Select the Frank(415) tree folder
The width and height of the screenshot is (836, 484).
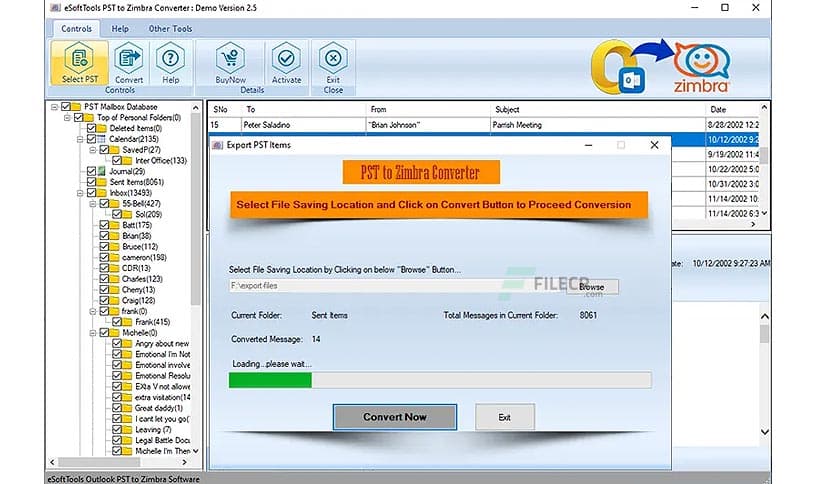click(x=152, y=322)
